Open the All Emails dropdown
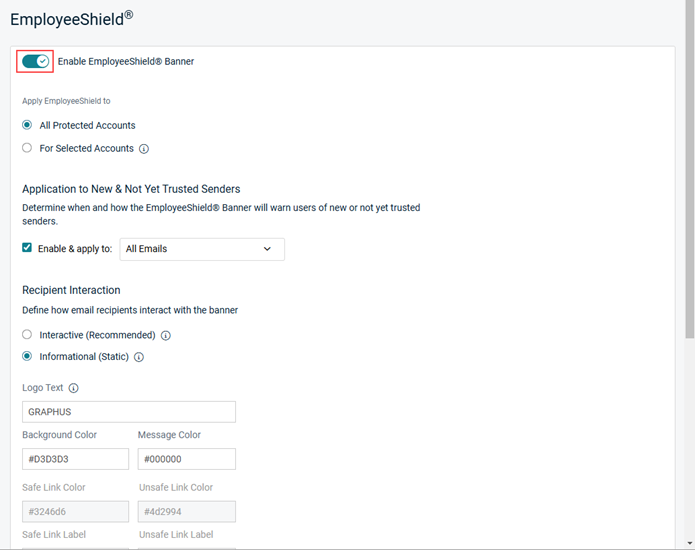 202,249
